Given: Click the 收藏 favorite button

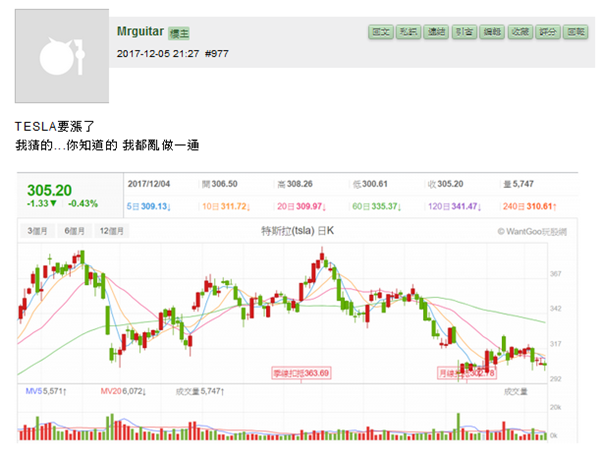Looking at the screenshot, I should pyautogui.click(x=520, y=32).
